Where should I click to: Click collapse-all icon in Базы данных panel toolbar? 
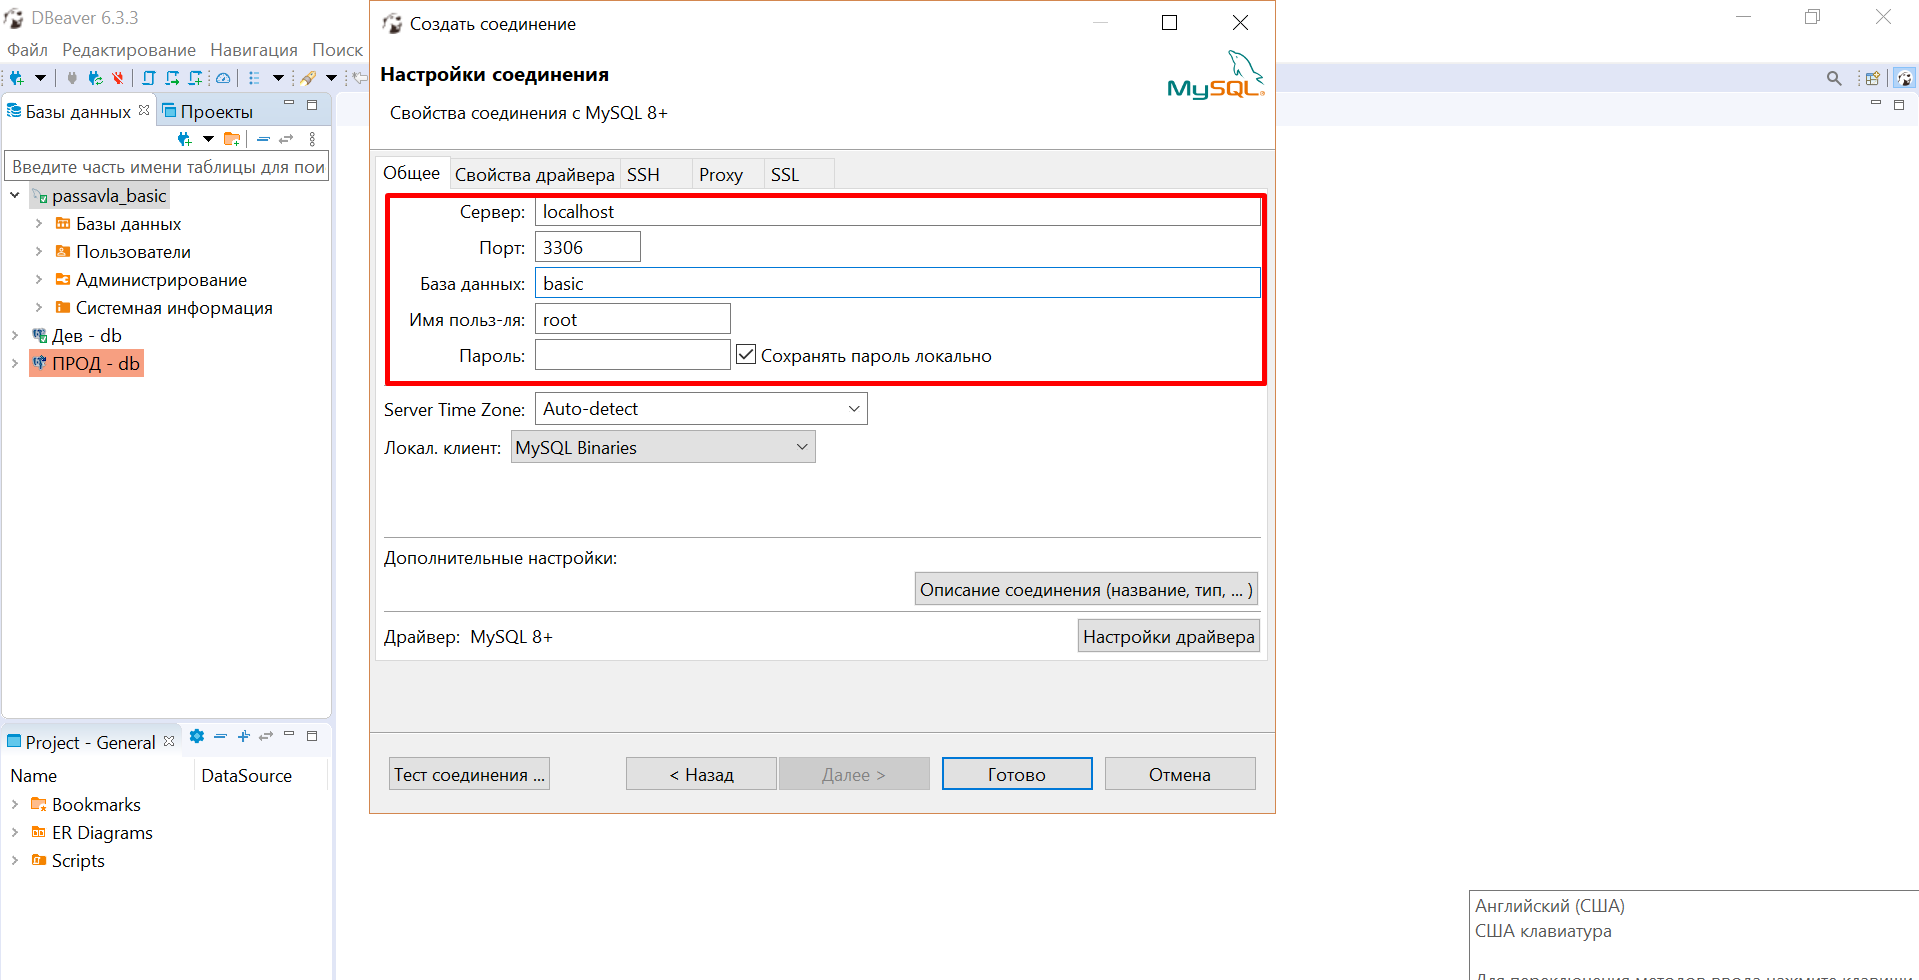pyautogui.click(x=263, y=139)
